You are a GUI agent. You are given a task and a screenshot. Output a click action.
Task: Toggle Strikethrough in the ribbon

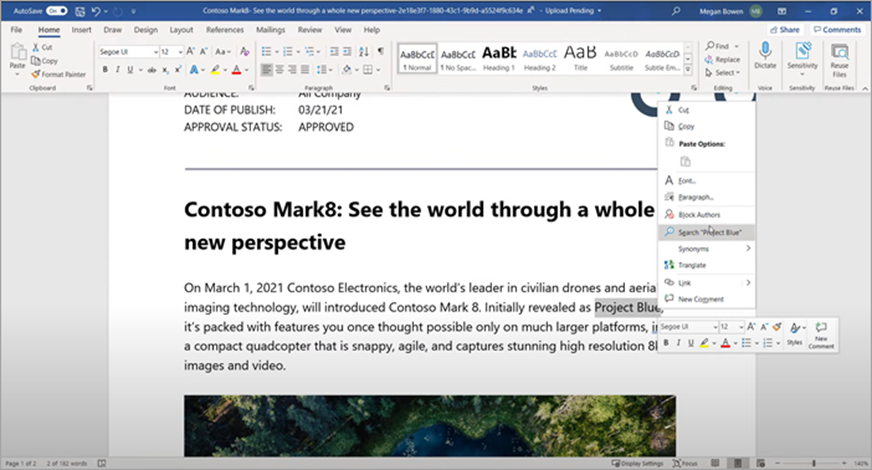[x=151, y=70]
